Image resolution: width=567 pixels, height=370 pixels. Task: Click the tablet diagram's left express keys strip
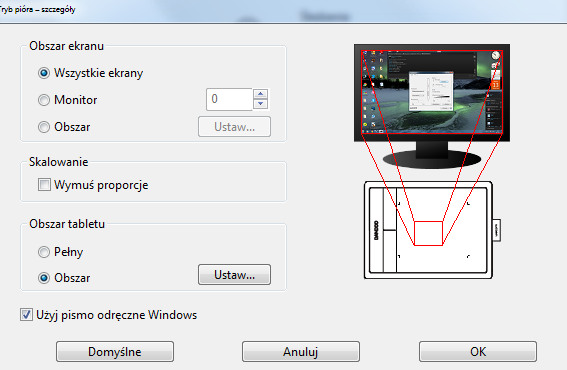[x=383, y=230]
